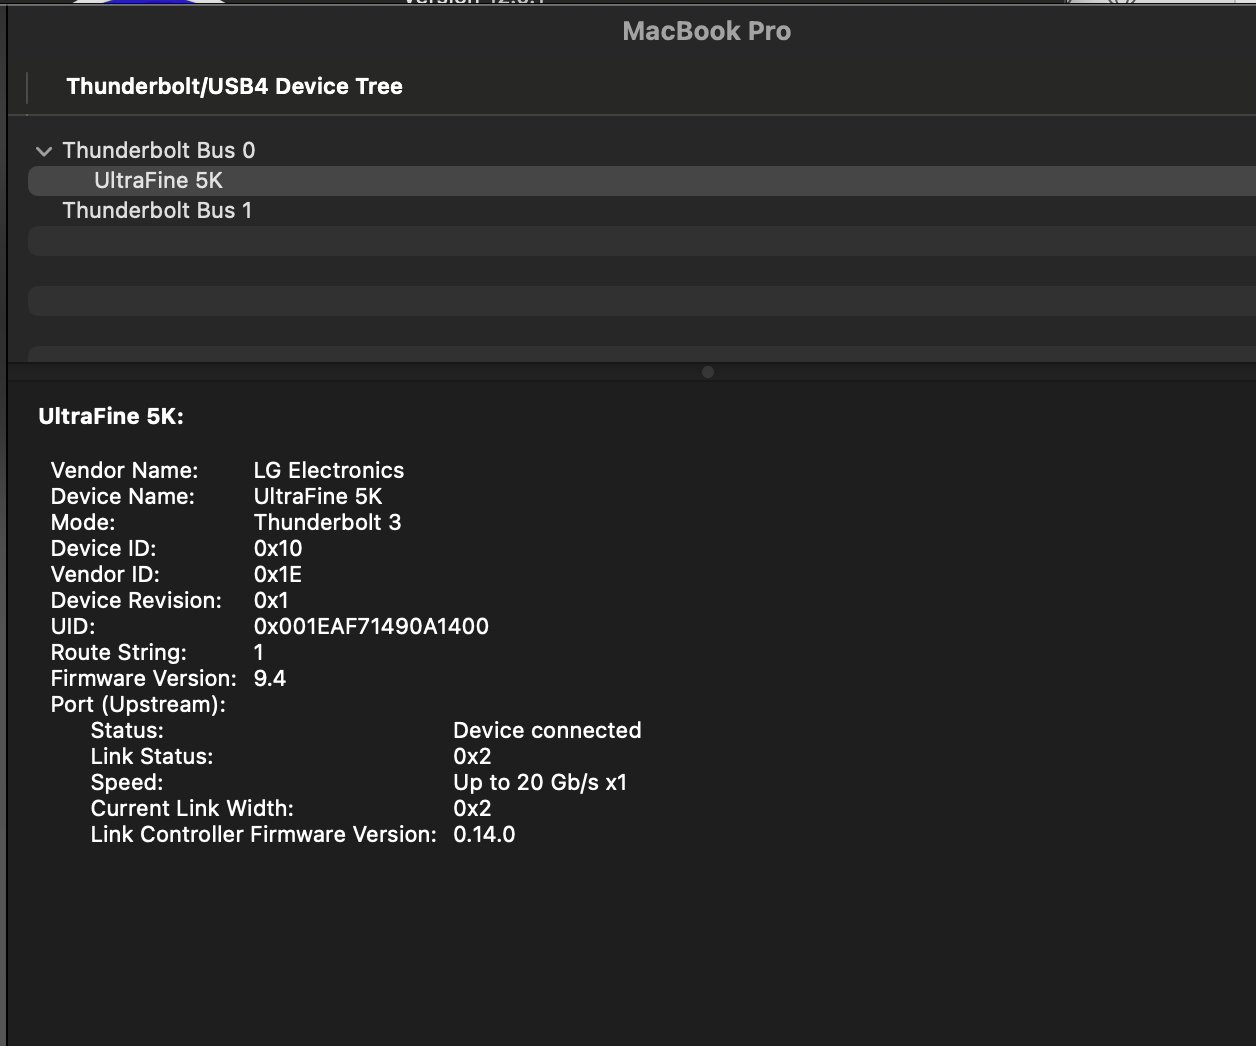This screenshot has height=1046, width=1256.
Task: Click the Current Link Width value 0x2
Action: [472, 808]
